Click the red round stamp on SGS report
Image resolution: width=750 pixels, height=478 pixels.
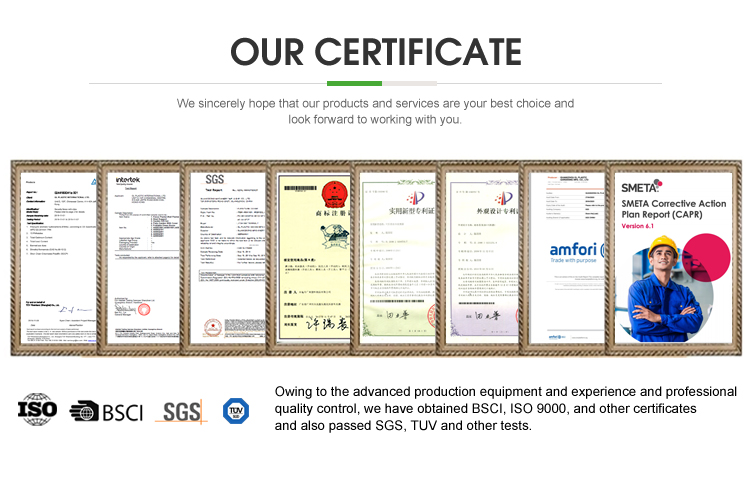[211, 325]
